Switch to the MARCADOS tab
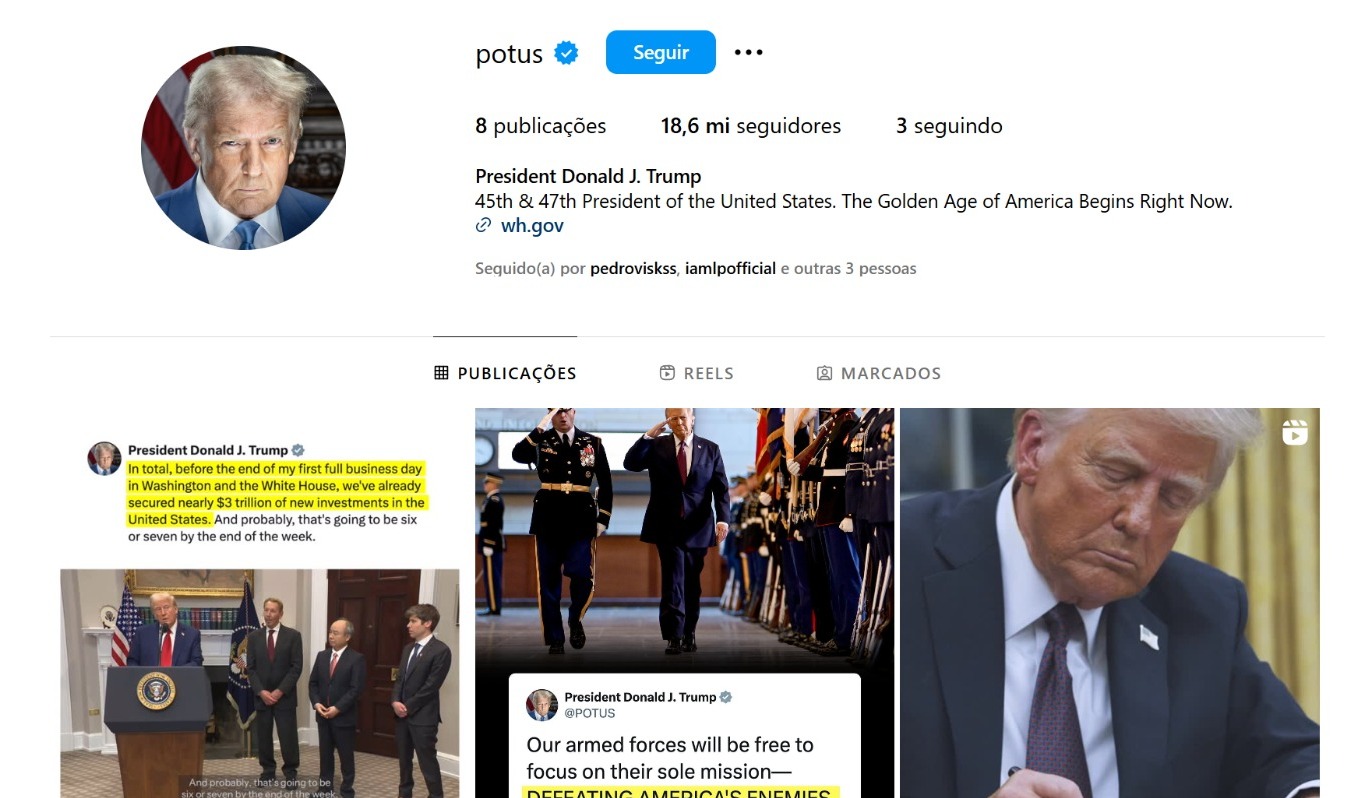 pos(879,373)
